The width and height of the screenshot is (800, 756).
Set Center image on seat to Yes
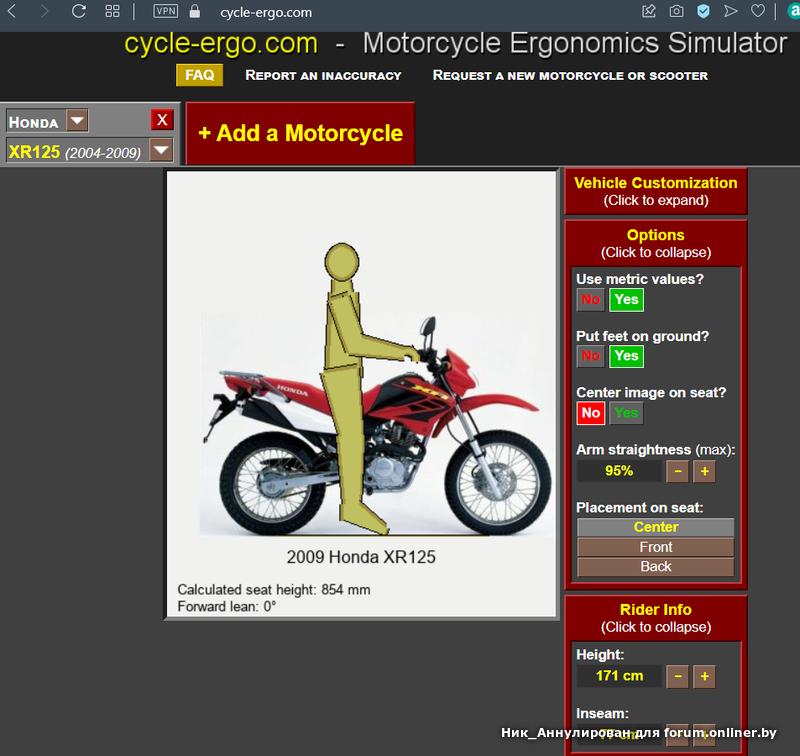(x=626, y=413)
